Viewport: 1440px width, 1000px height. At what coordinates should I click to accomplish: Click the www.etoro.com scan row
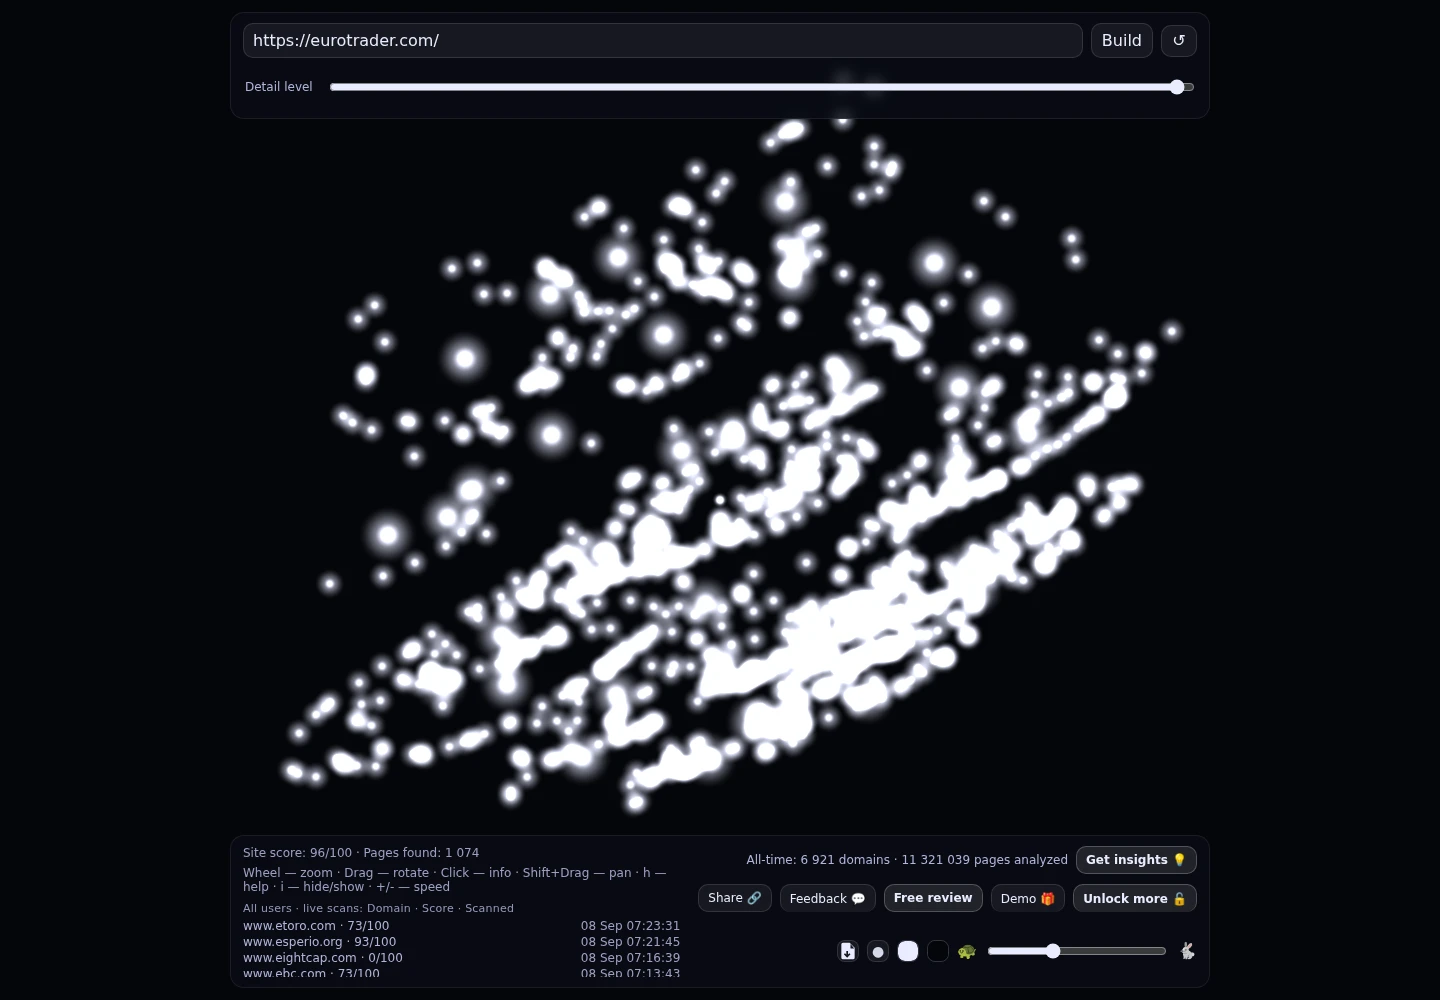(x=461, y=926)
